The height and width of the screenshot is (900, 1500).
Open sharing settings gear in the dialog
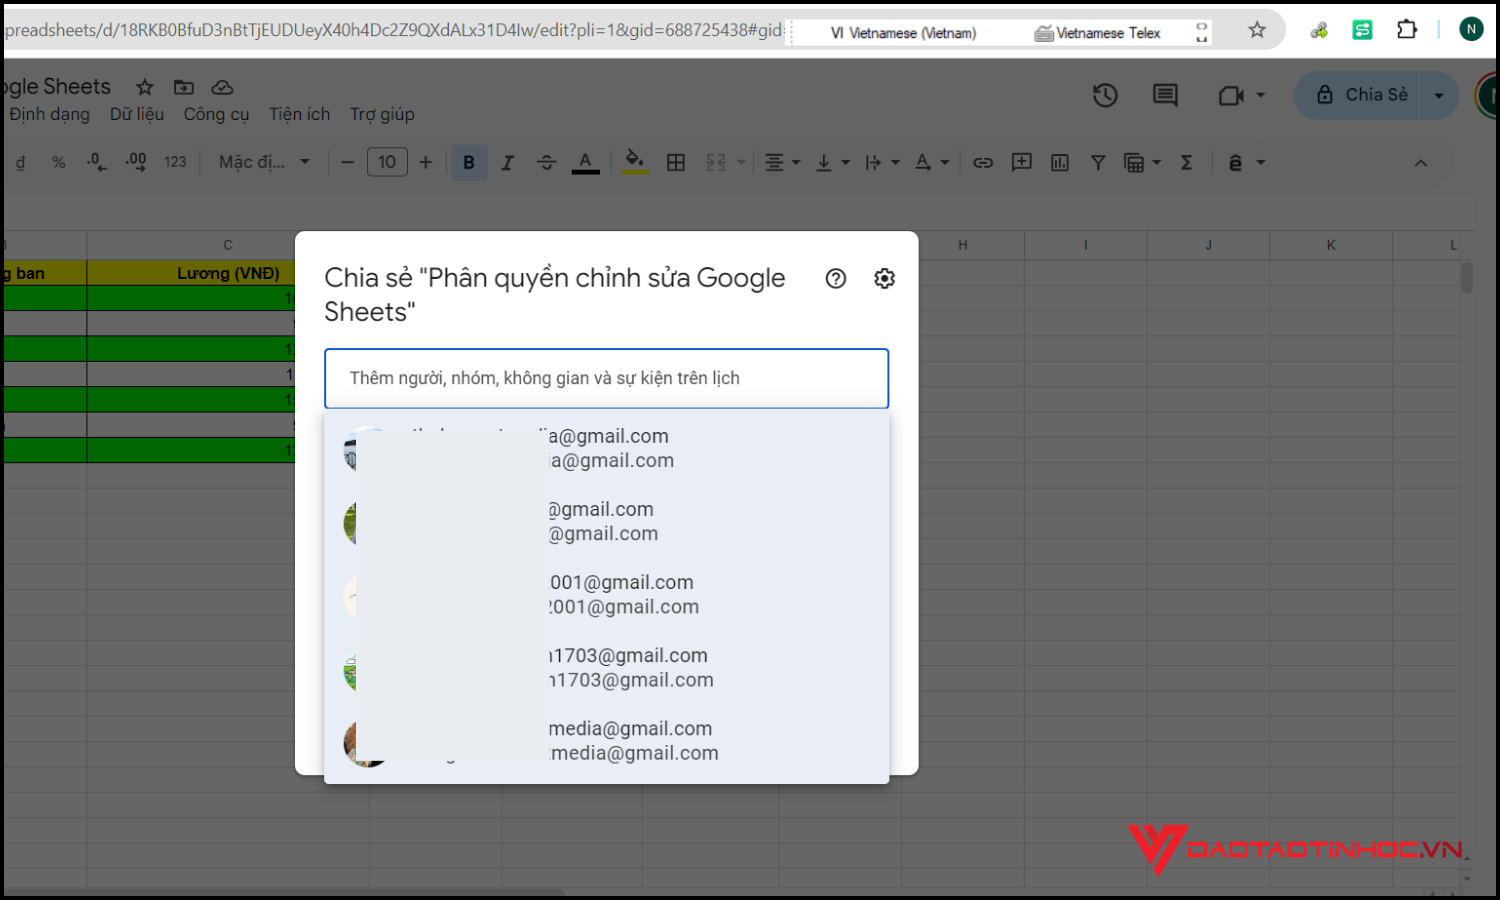pyautogui.click(x=884, y=278)
